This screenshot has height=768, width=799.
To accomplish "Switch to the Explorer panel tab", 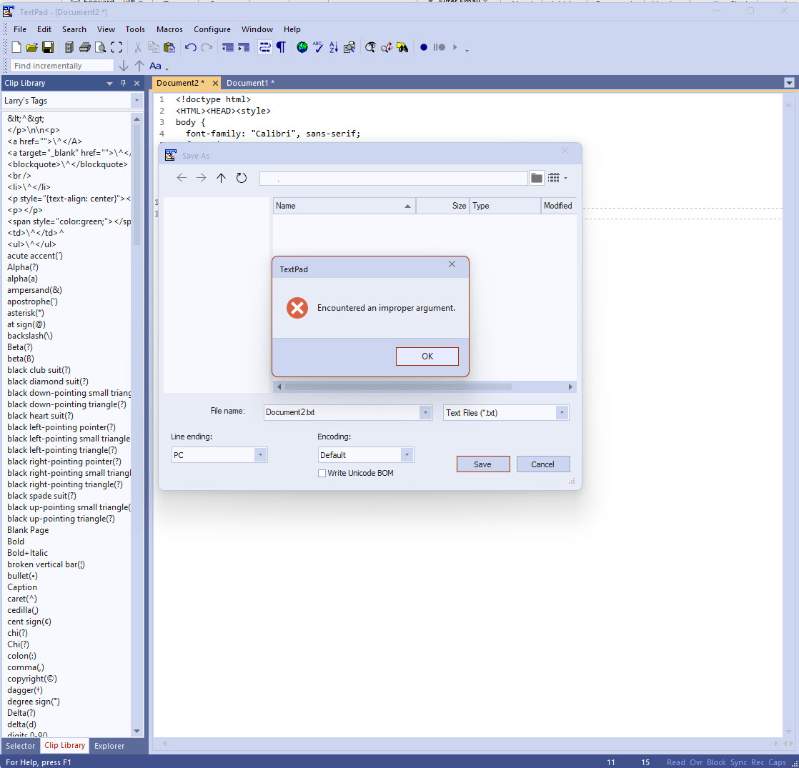I will tap(109, 746).
